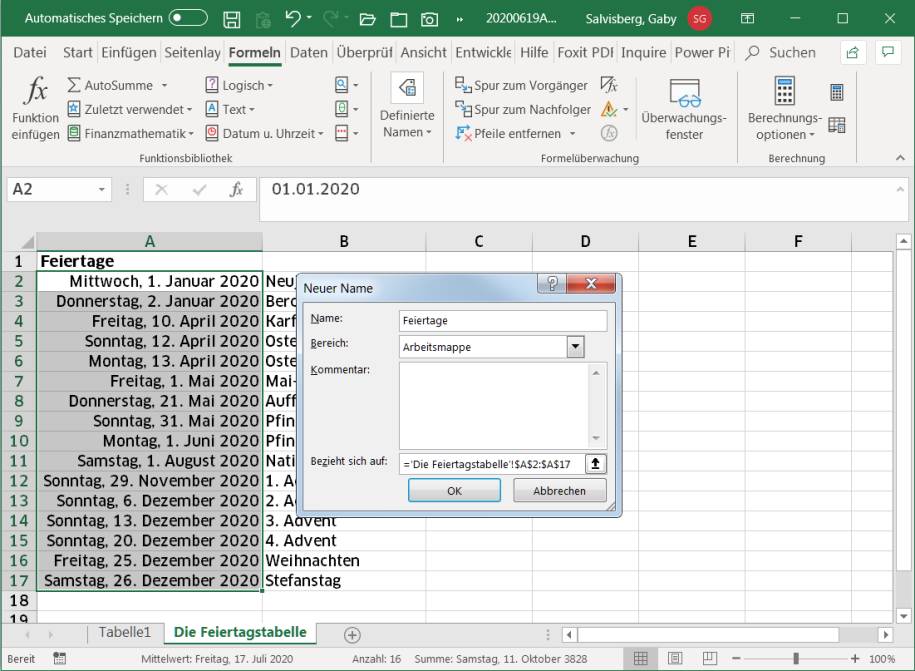915x671 pixels.
Task: Click the formula bar fx icon
Action: [x=236, y=190]
